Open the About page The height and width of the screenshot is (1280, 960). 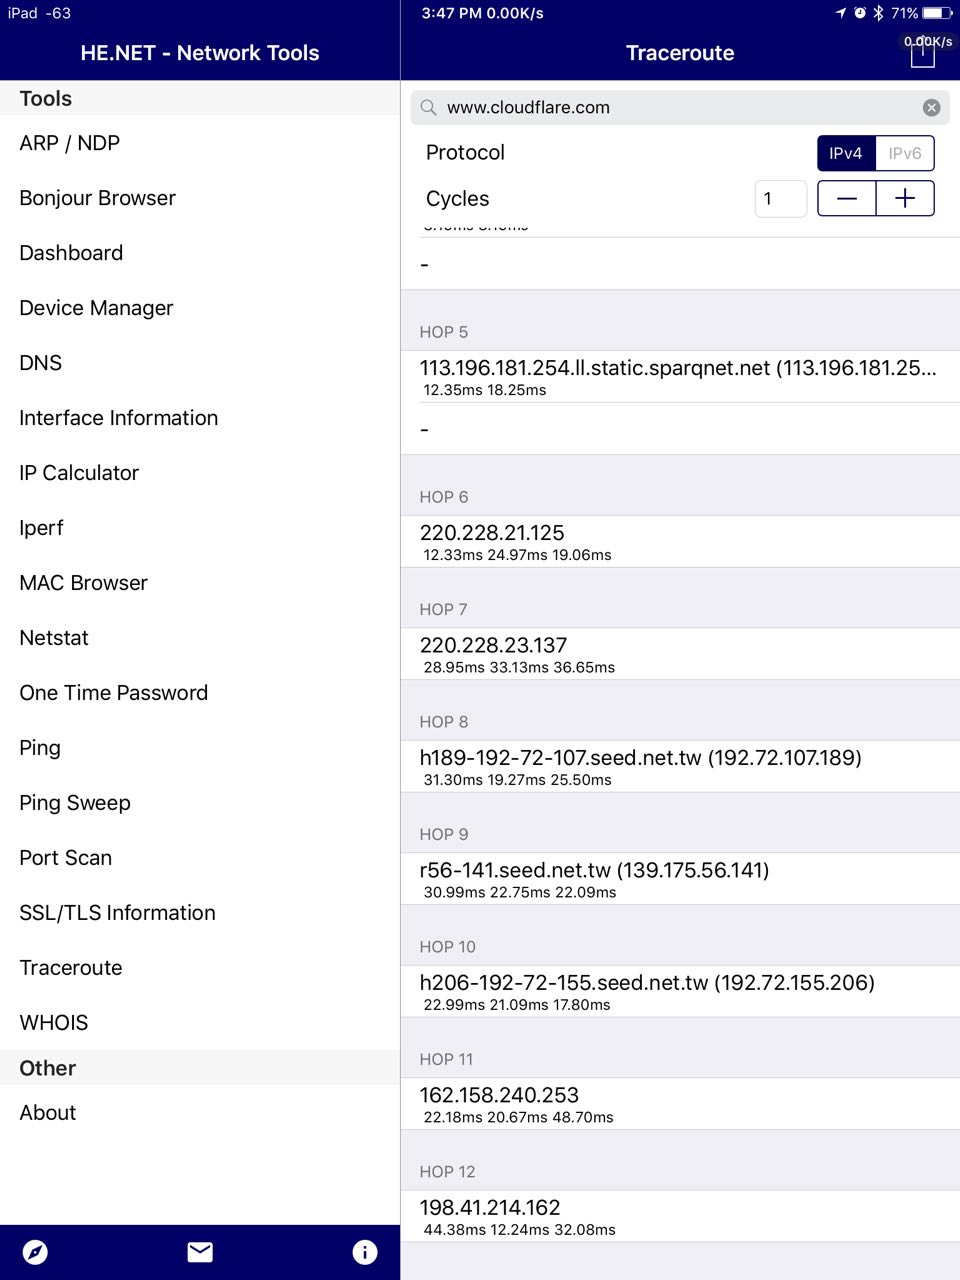(48, 1113)
